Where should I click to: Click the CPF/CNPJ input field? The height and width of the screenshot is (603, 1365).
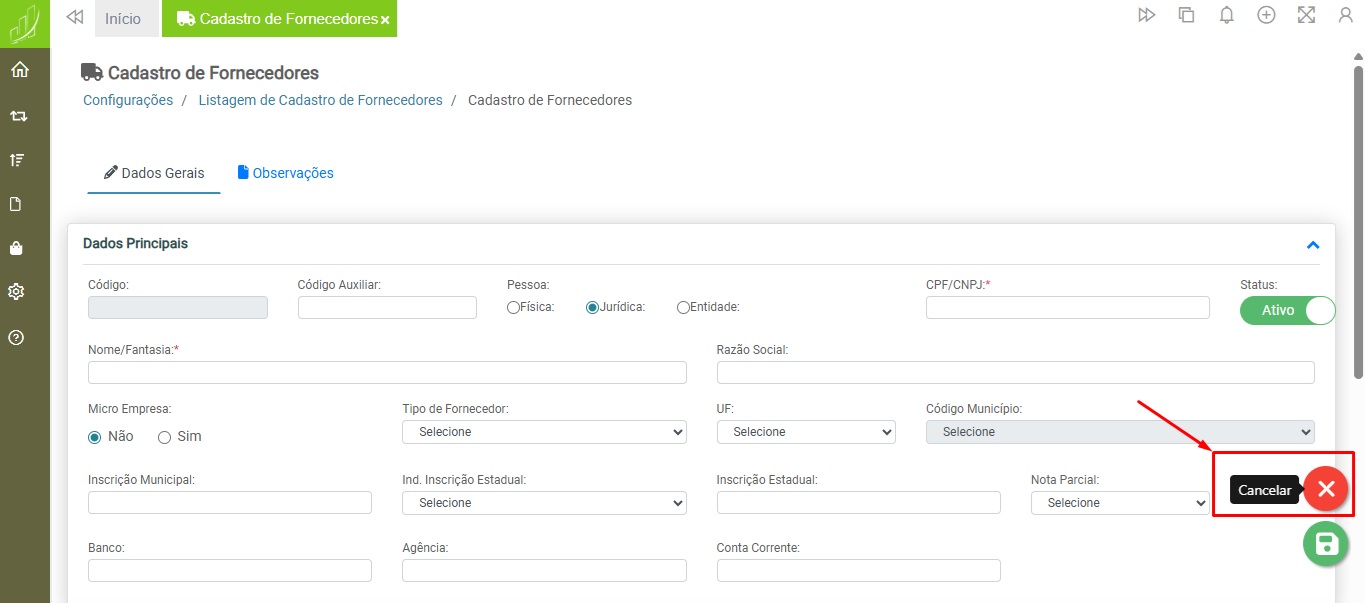click(x=1067, y=307)
